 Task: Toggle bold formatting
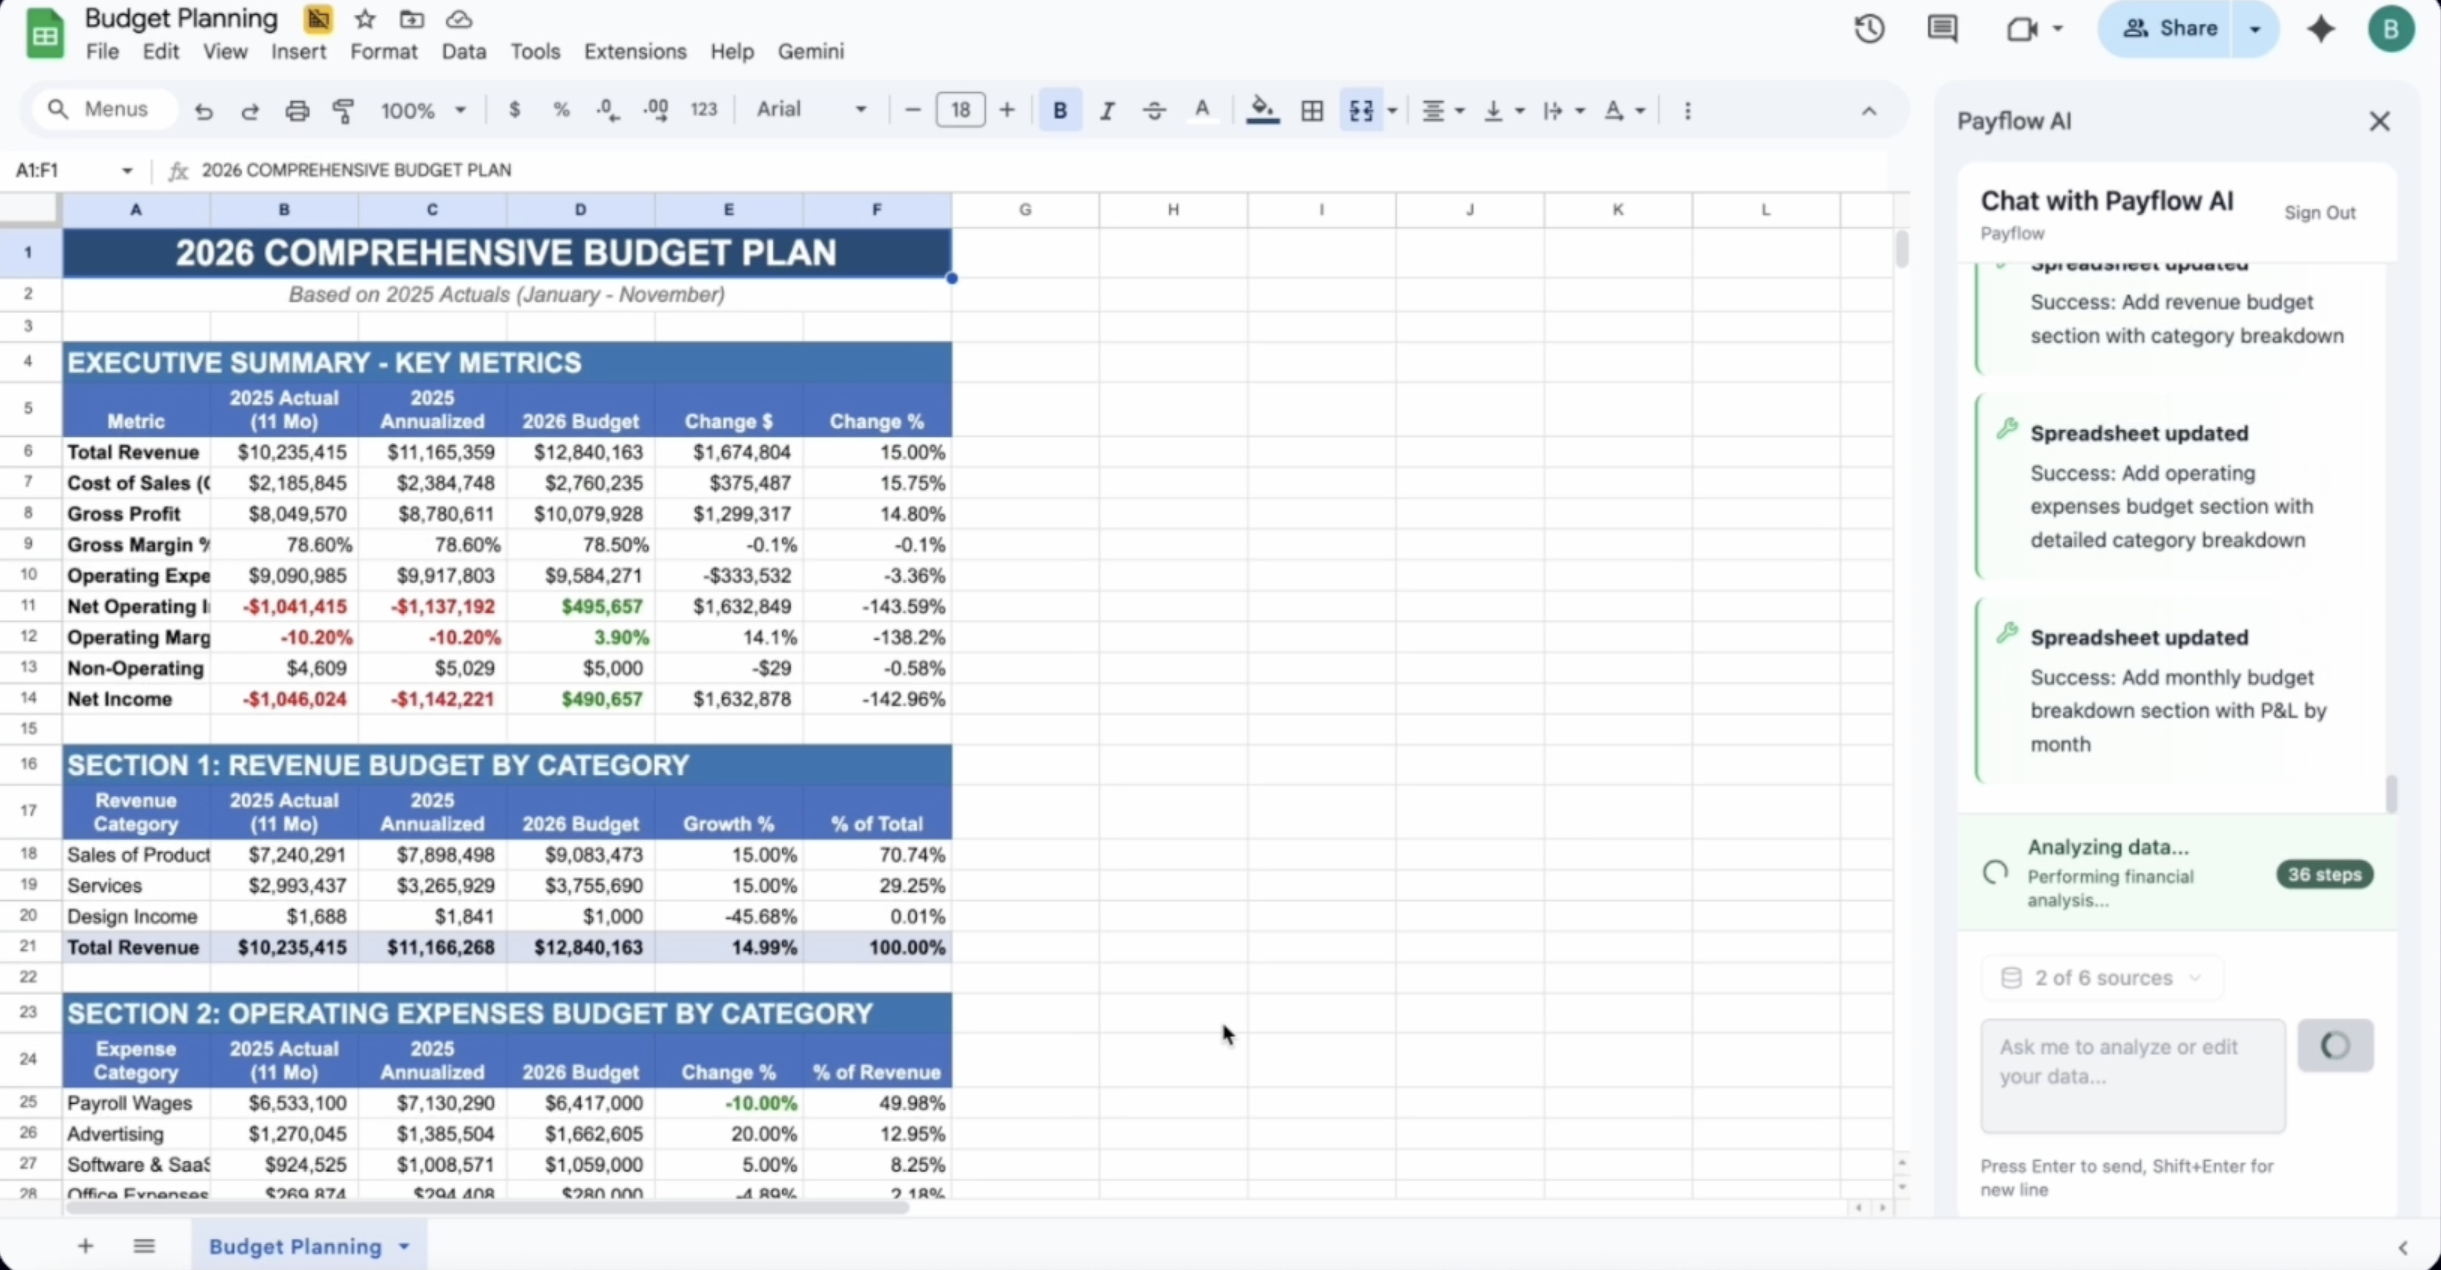(x=1060, y=110)
